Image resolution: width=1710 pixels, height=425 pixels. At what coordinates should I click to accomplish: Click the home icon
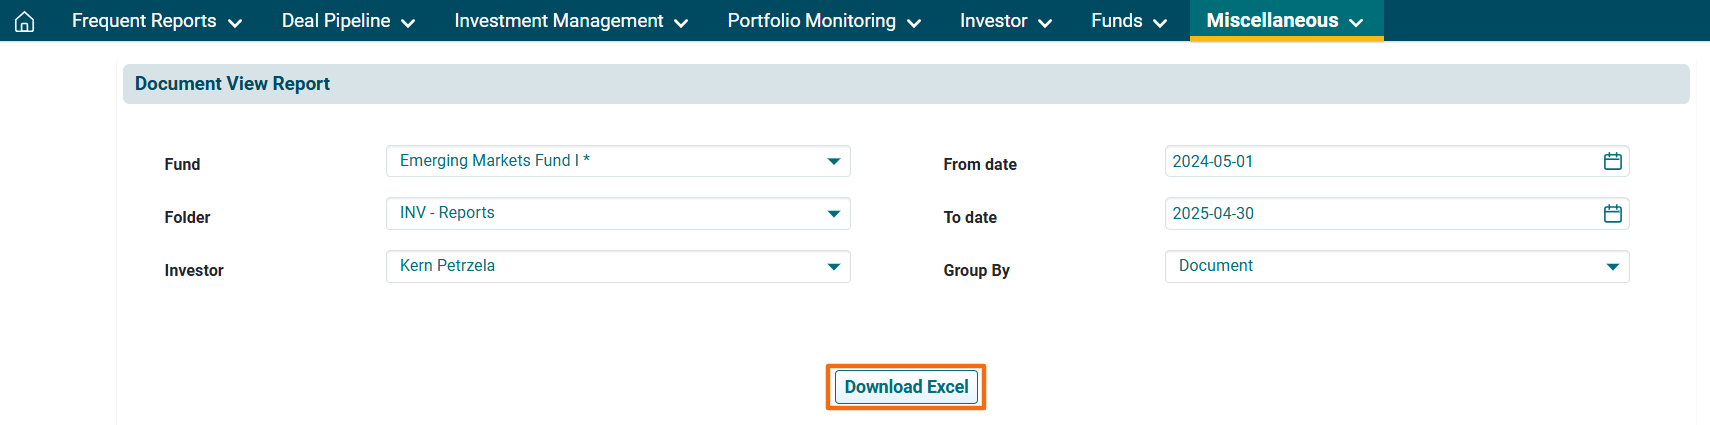pos(25,21)
